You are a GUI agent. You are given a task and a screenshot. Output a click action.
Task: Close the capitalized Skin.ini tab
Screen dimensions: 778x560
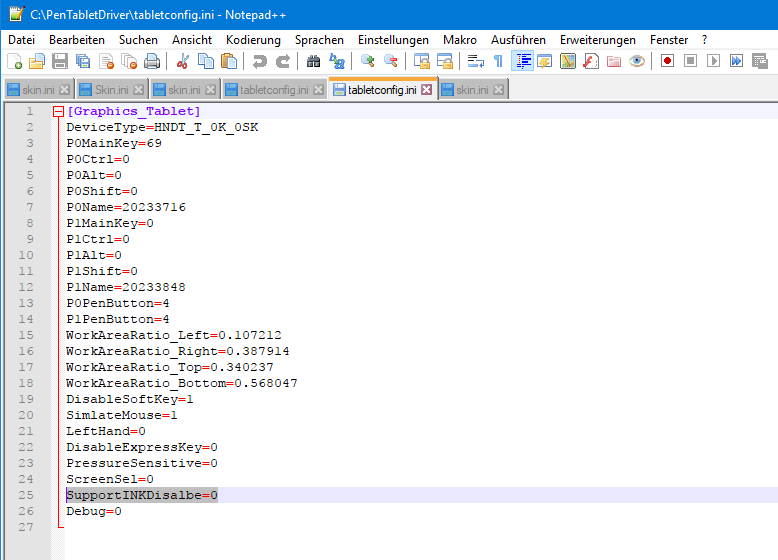(x=138, y=89)
